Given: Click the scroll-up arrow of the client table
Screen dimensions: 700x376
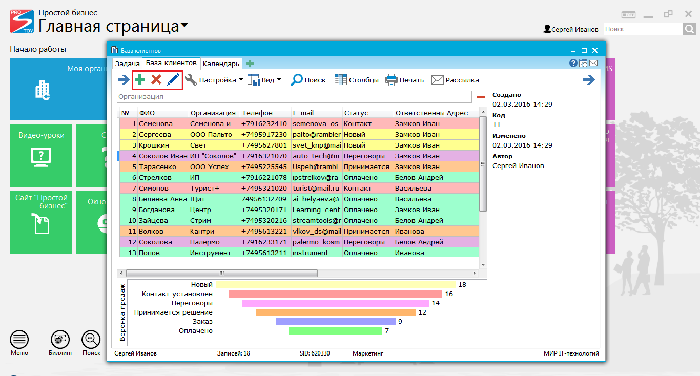Looking at the screenshot, I should pos(483,111).
